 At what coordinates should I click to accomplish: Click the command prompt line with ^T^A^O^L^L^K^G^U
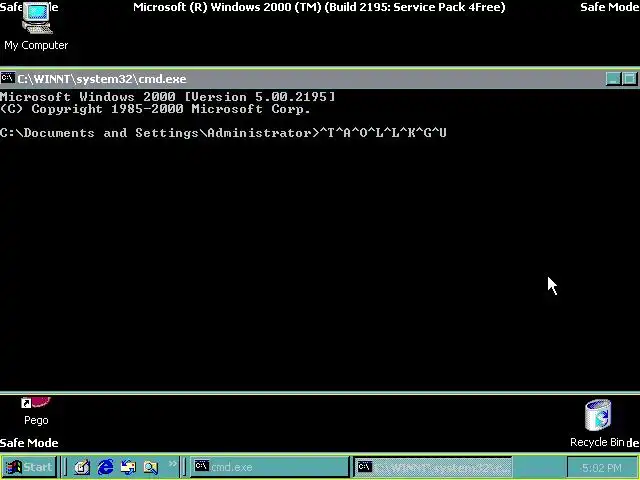point(223,133)
